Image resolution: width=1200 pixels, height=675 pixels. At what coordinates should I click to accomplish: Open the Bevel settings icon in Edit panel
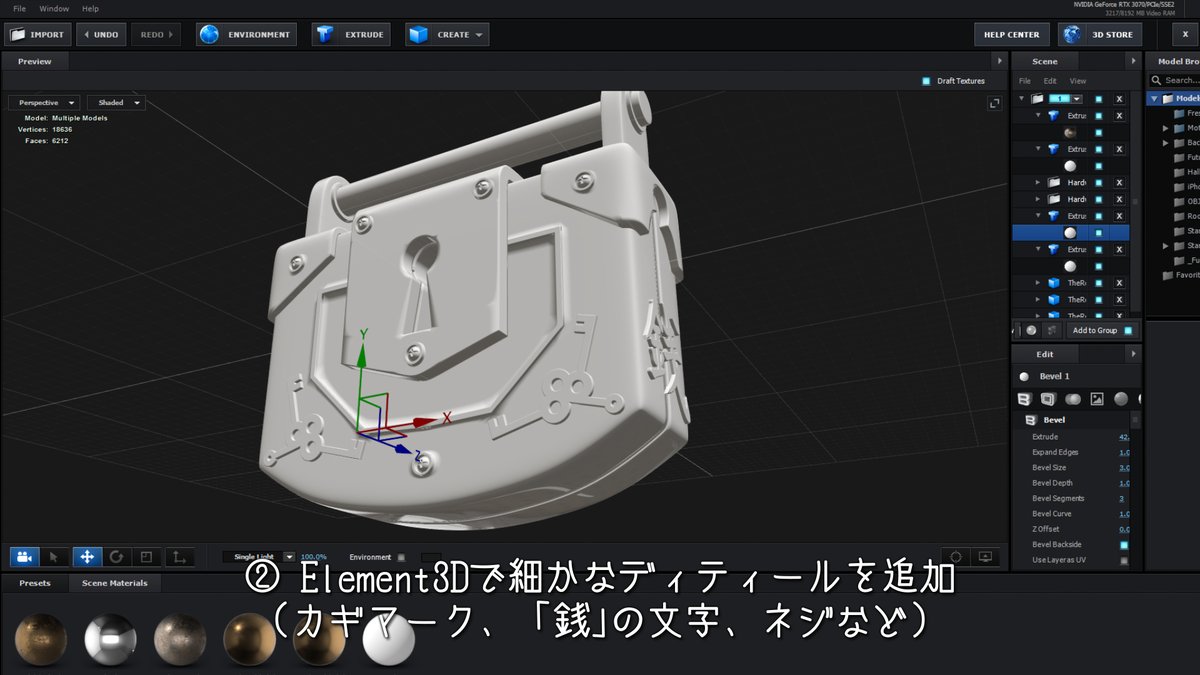coord(1024,398)
